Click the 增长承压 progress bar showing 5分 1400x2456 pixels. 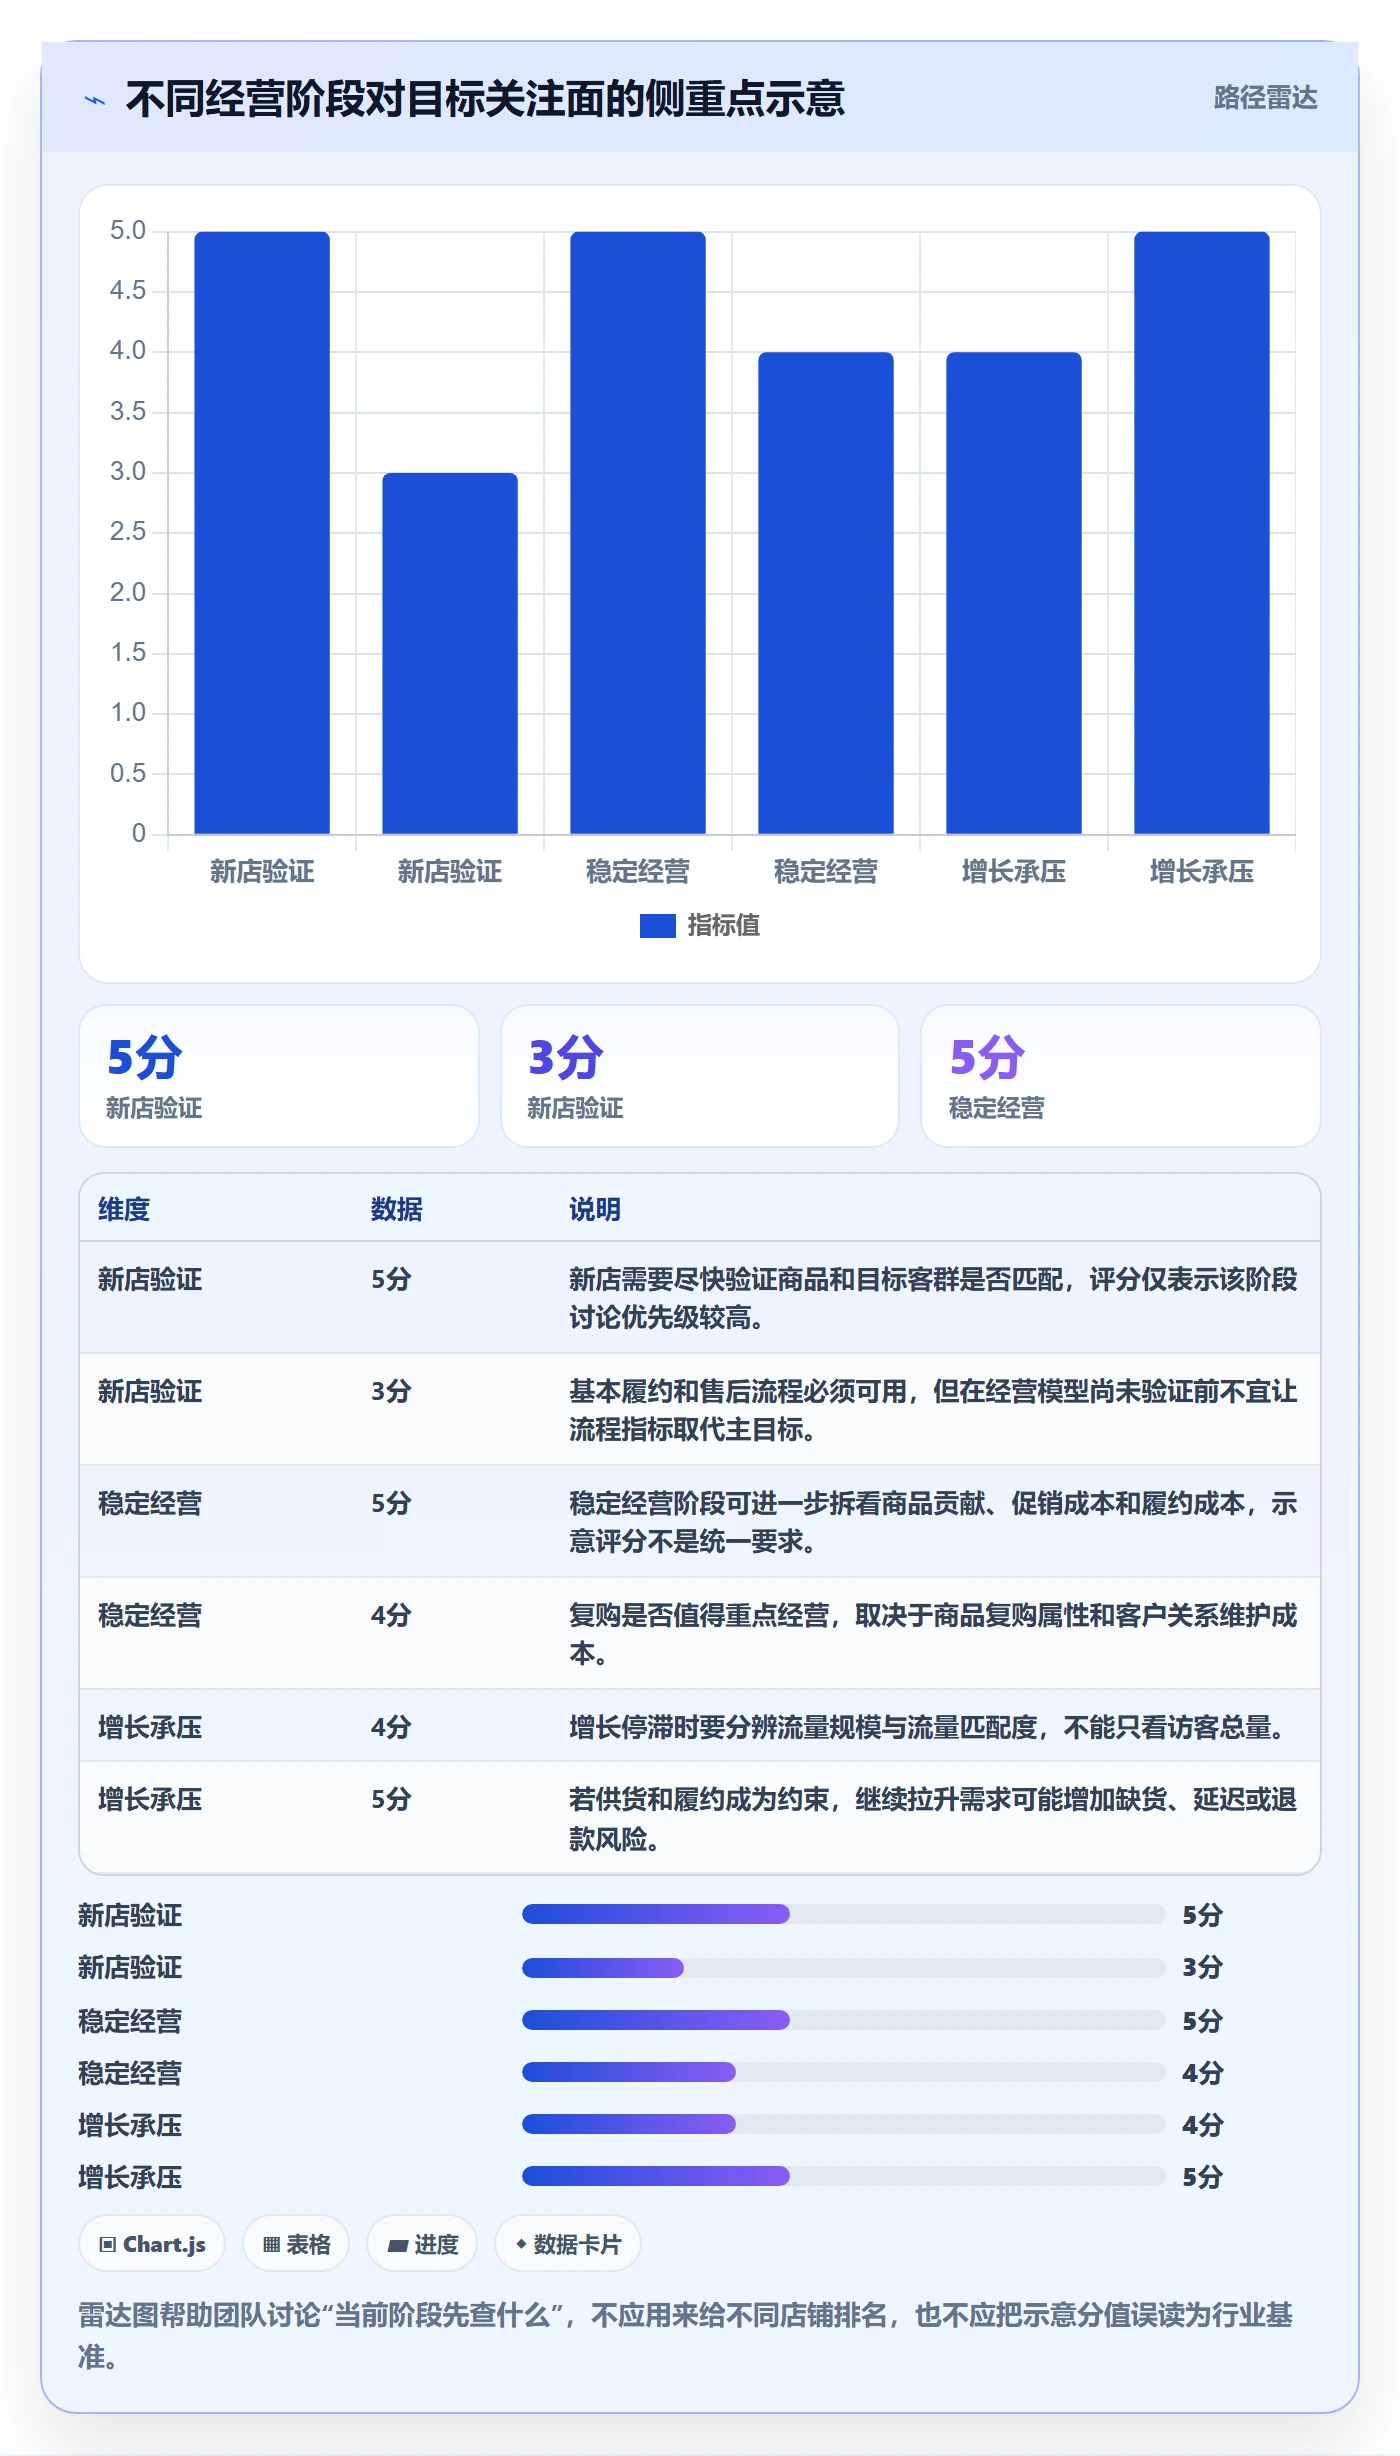[x=844, y=2177]
